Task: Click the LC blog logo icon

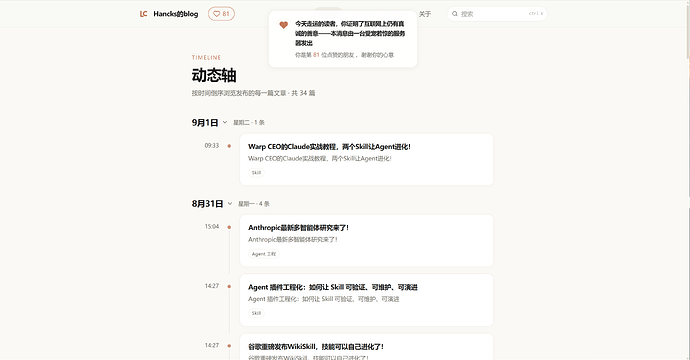Action: coord(143,14)
